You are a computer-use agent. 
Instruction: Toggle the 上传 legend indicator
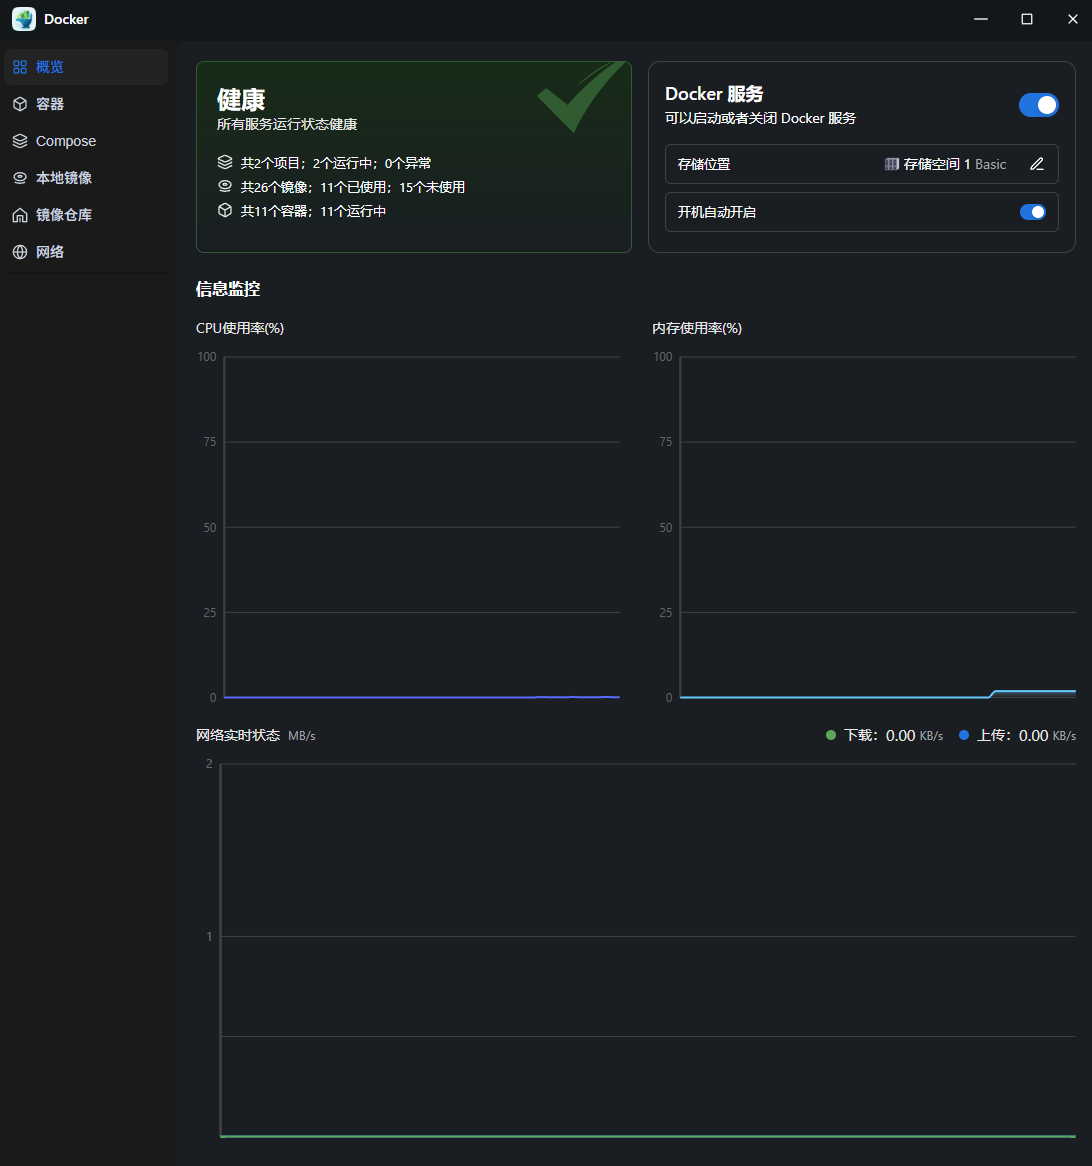point(965,734)
